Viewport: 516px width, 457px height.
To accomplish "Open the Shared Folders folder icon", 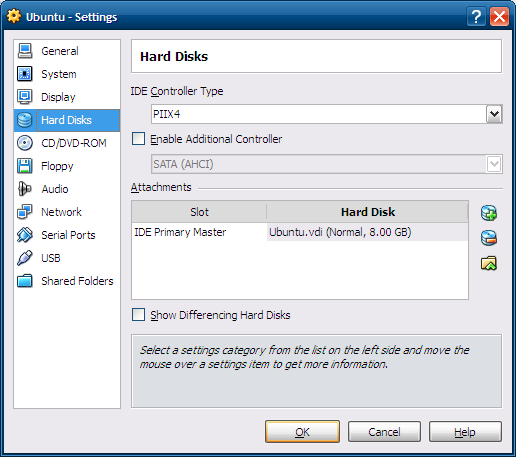I will [x=25, y=281].
